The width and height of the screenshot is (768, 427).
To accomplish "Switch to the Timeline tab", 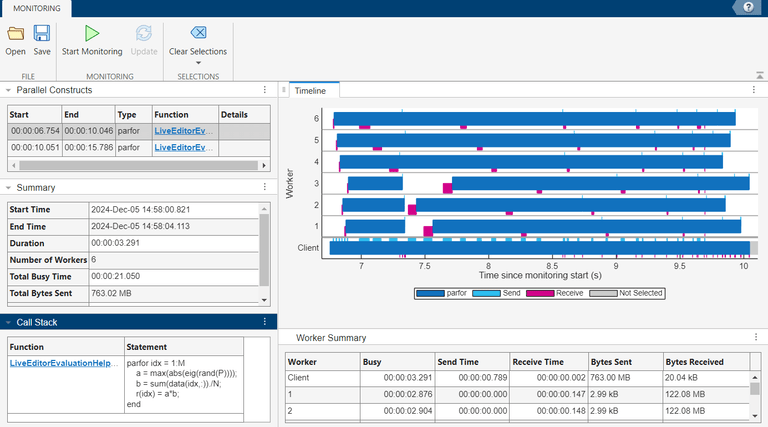I will [x=309, y=91].
